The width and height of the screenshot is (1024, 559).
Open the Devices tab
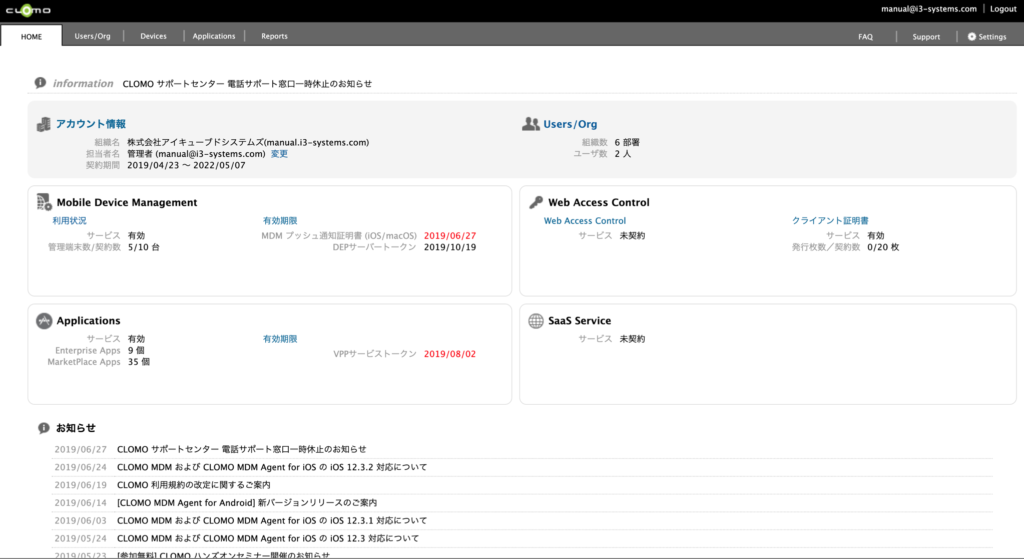[x=153, y=36]
